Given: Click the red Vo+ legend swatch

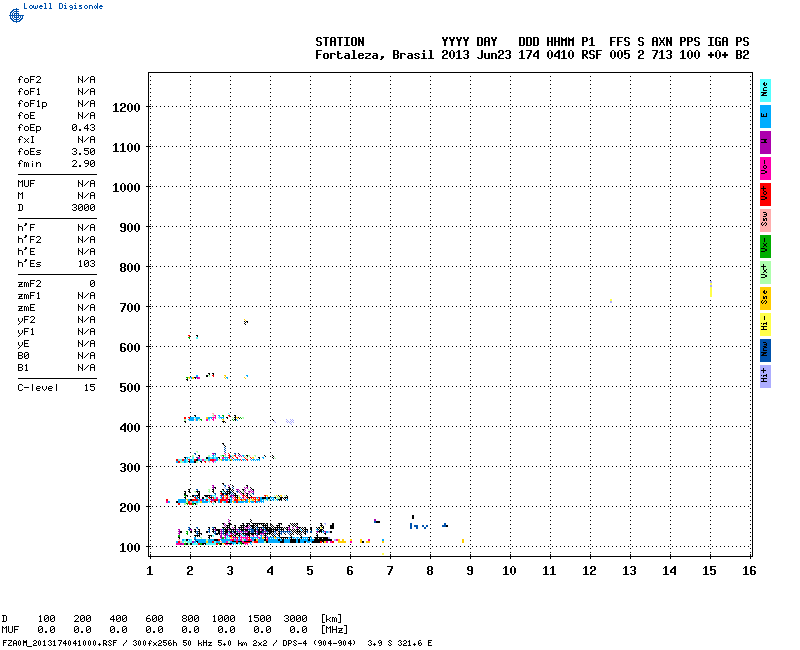Looking at the screenshot, I should click(x=765, y=194).
